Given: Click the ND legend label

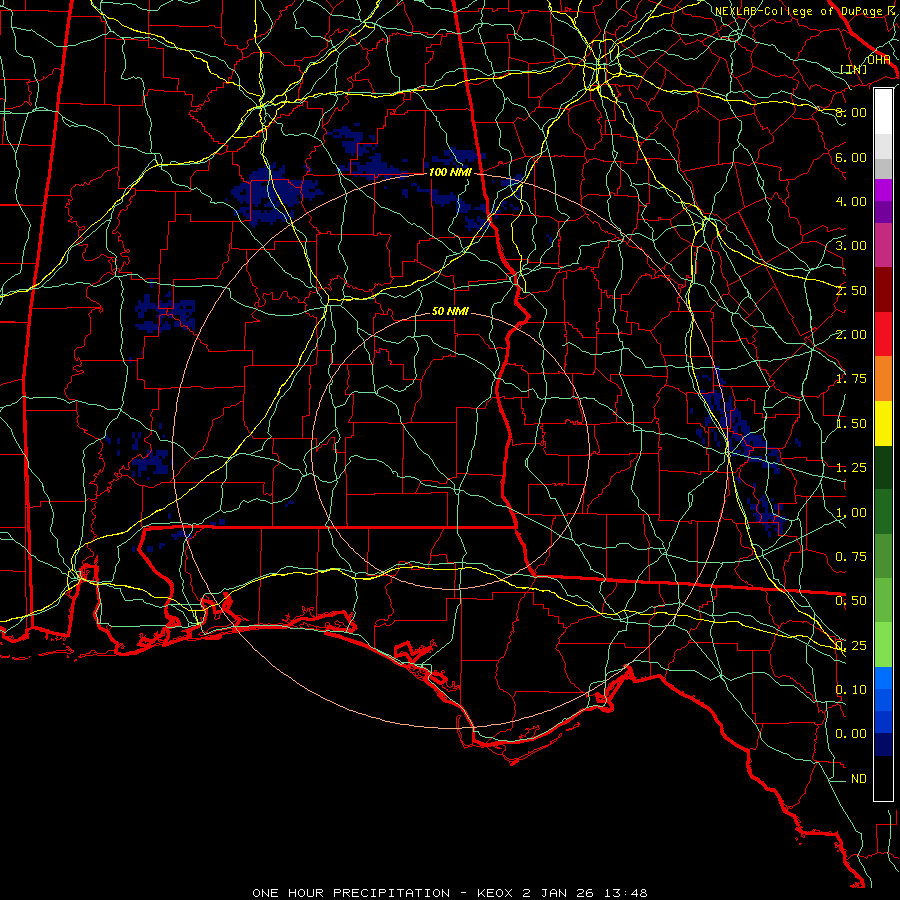Looking at the screenshot, I should pyautogui.click(x=859, y=779).
